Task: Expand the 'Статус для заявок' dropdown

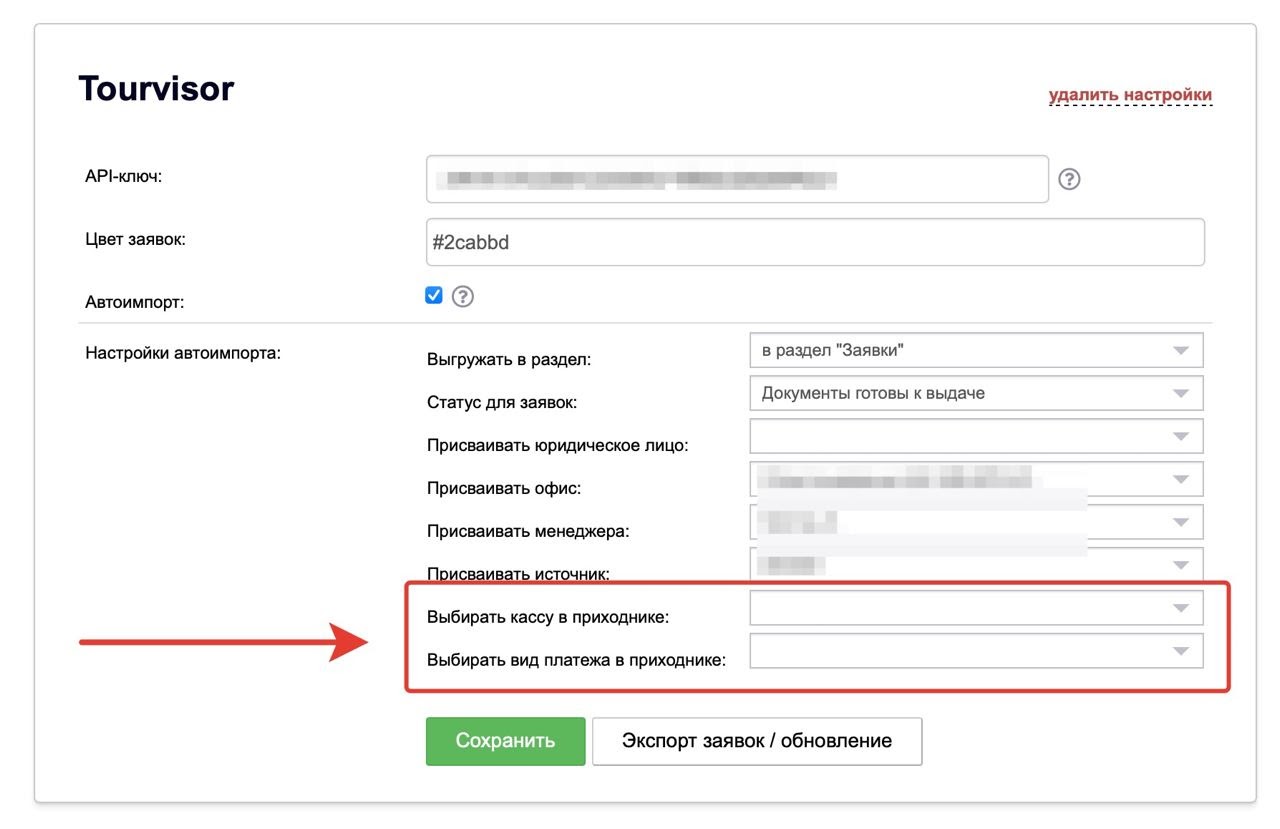Action: point(975,393)
